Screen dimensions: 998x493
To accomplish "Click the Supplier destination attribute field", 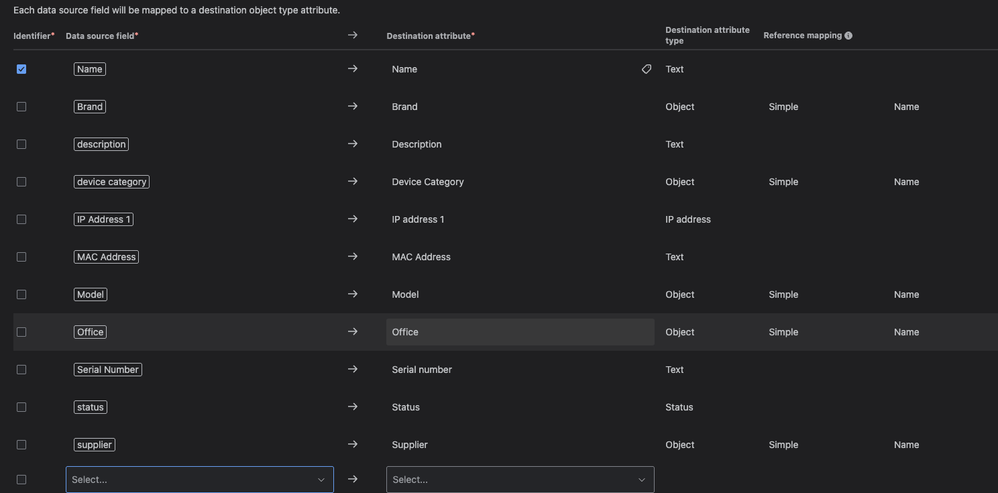I will (x=520, y=445).
